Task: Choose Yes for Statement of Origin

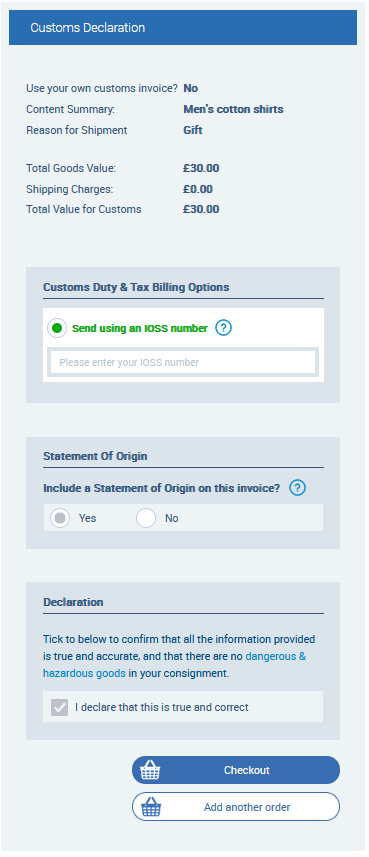Action: tap(60, 518)
